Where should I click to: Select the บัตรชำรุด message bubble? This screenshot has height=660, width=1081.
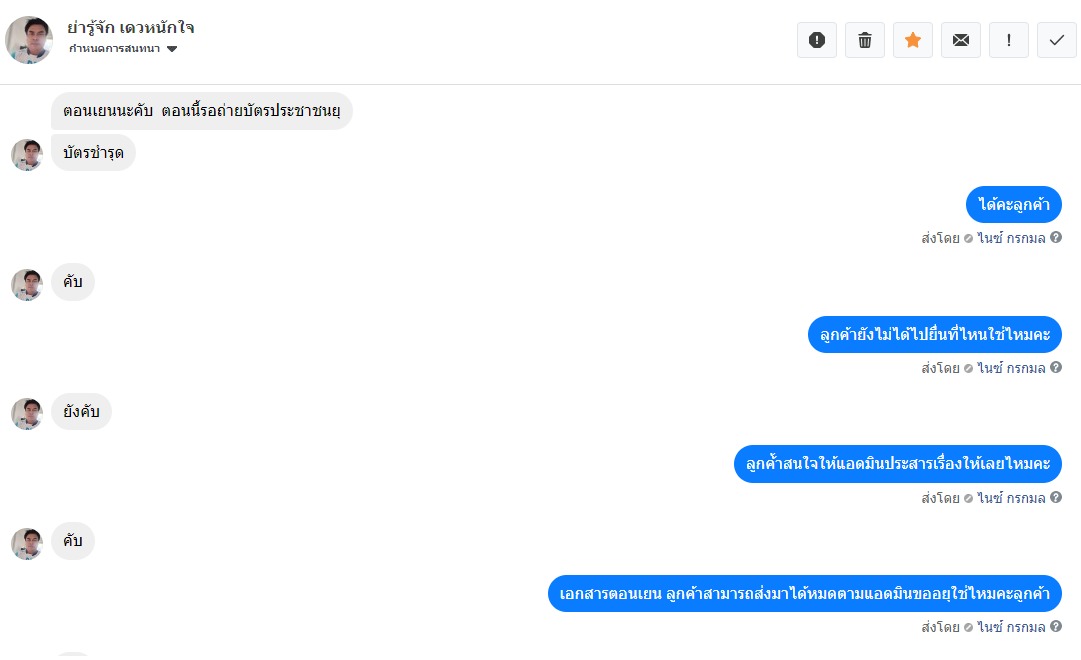pyautogui.click(x=93, y=152)
